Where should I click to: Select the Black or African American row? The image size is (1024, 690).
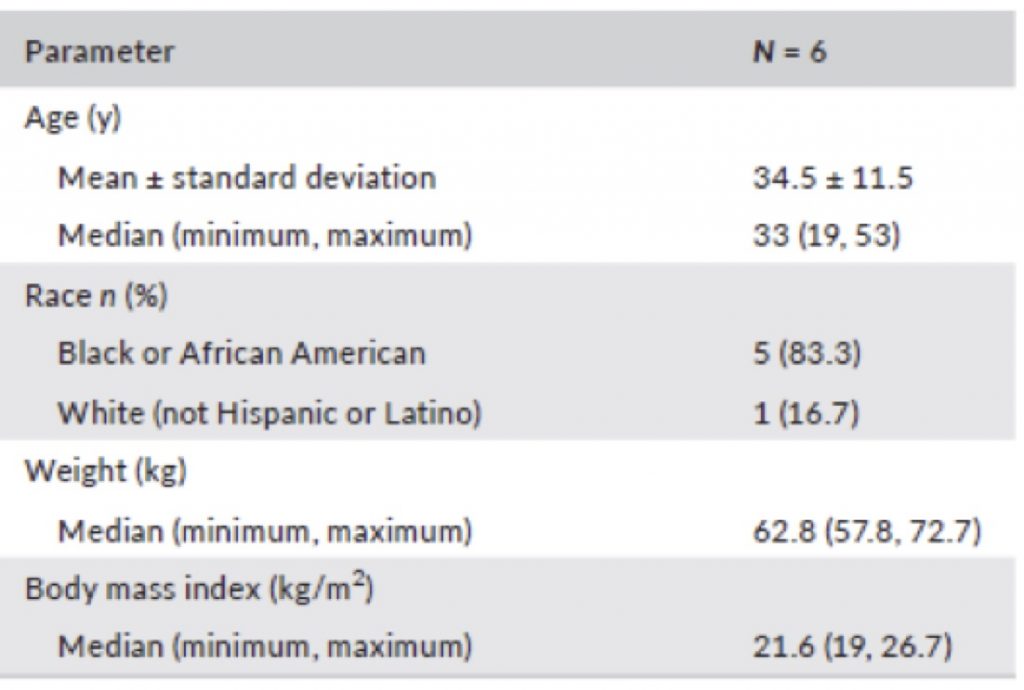pyautogui.click(x=508, y=353)
